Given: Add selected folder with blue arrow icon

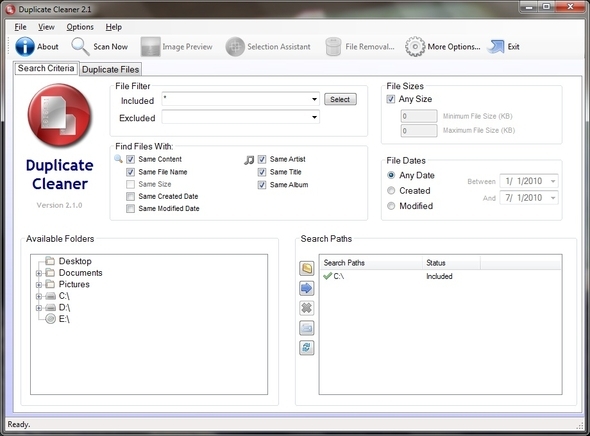Looking at the screenshot, I should (306, 289).
